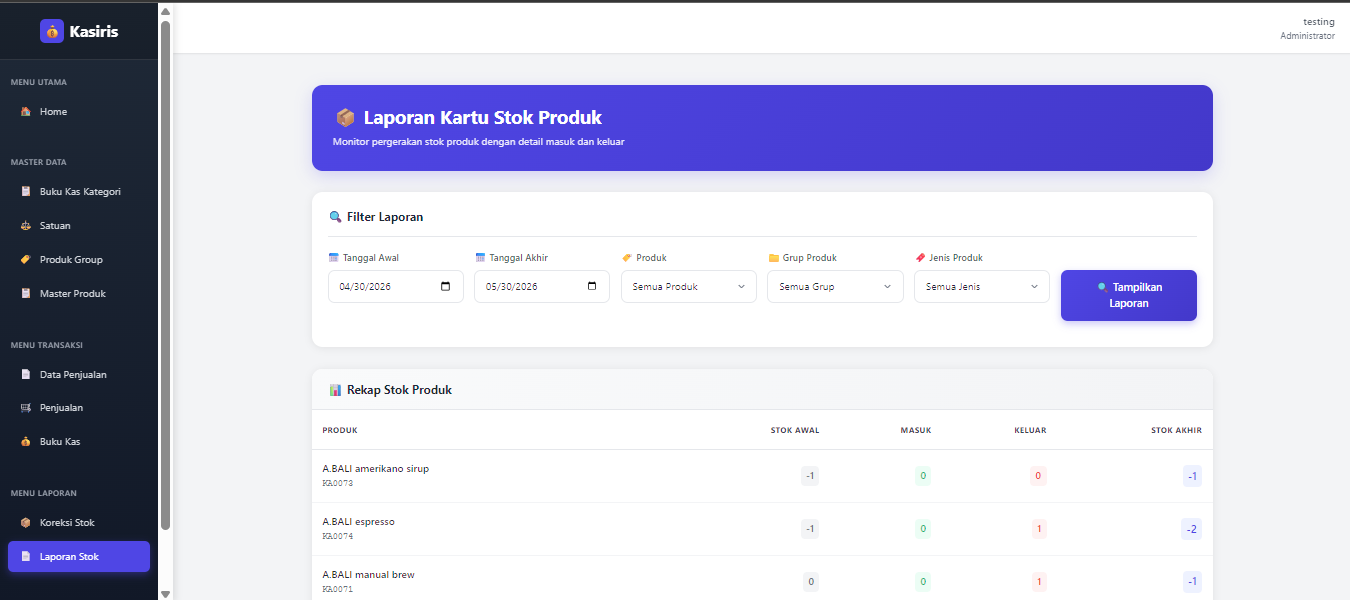Image resolution: width=1350 pixels, height=600 pixels.
Task: Open Produk Group menu item
Action: coord(79,260)
